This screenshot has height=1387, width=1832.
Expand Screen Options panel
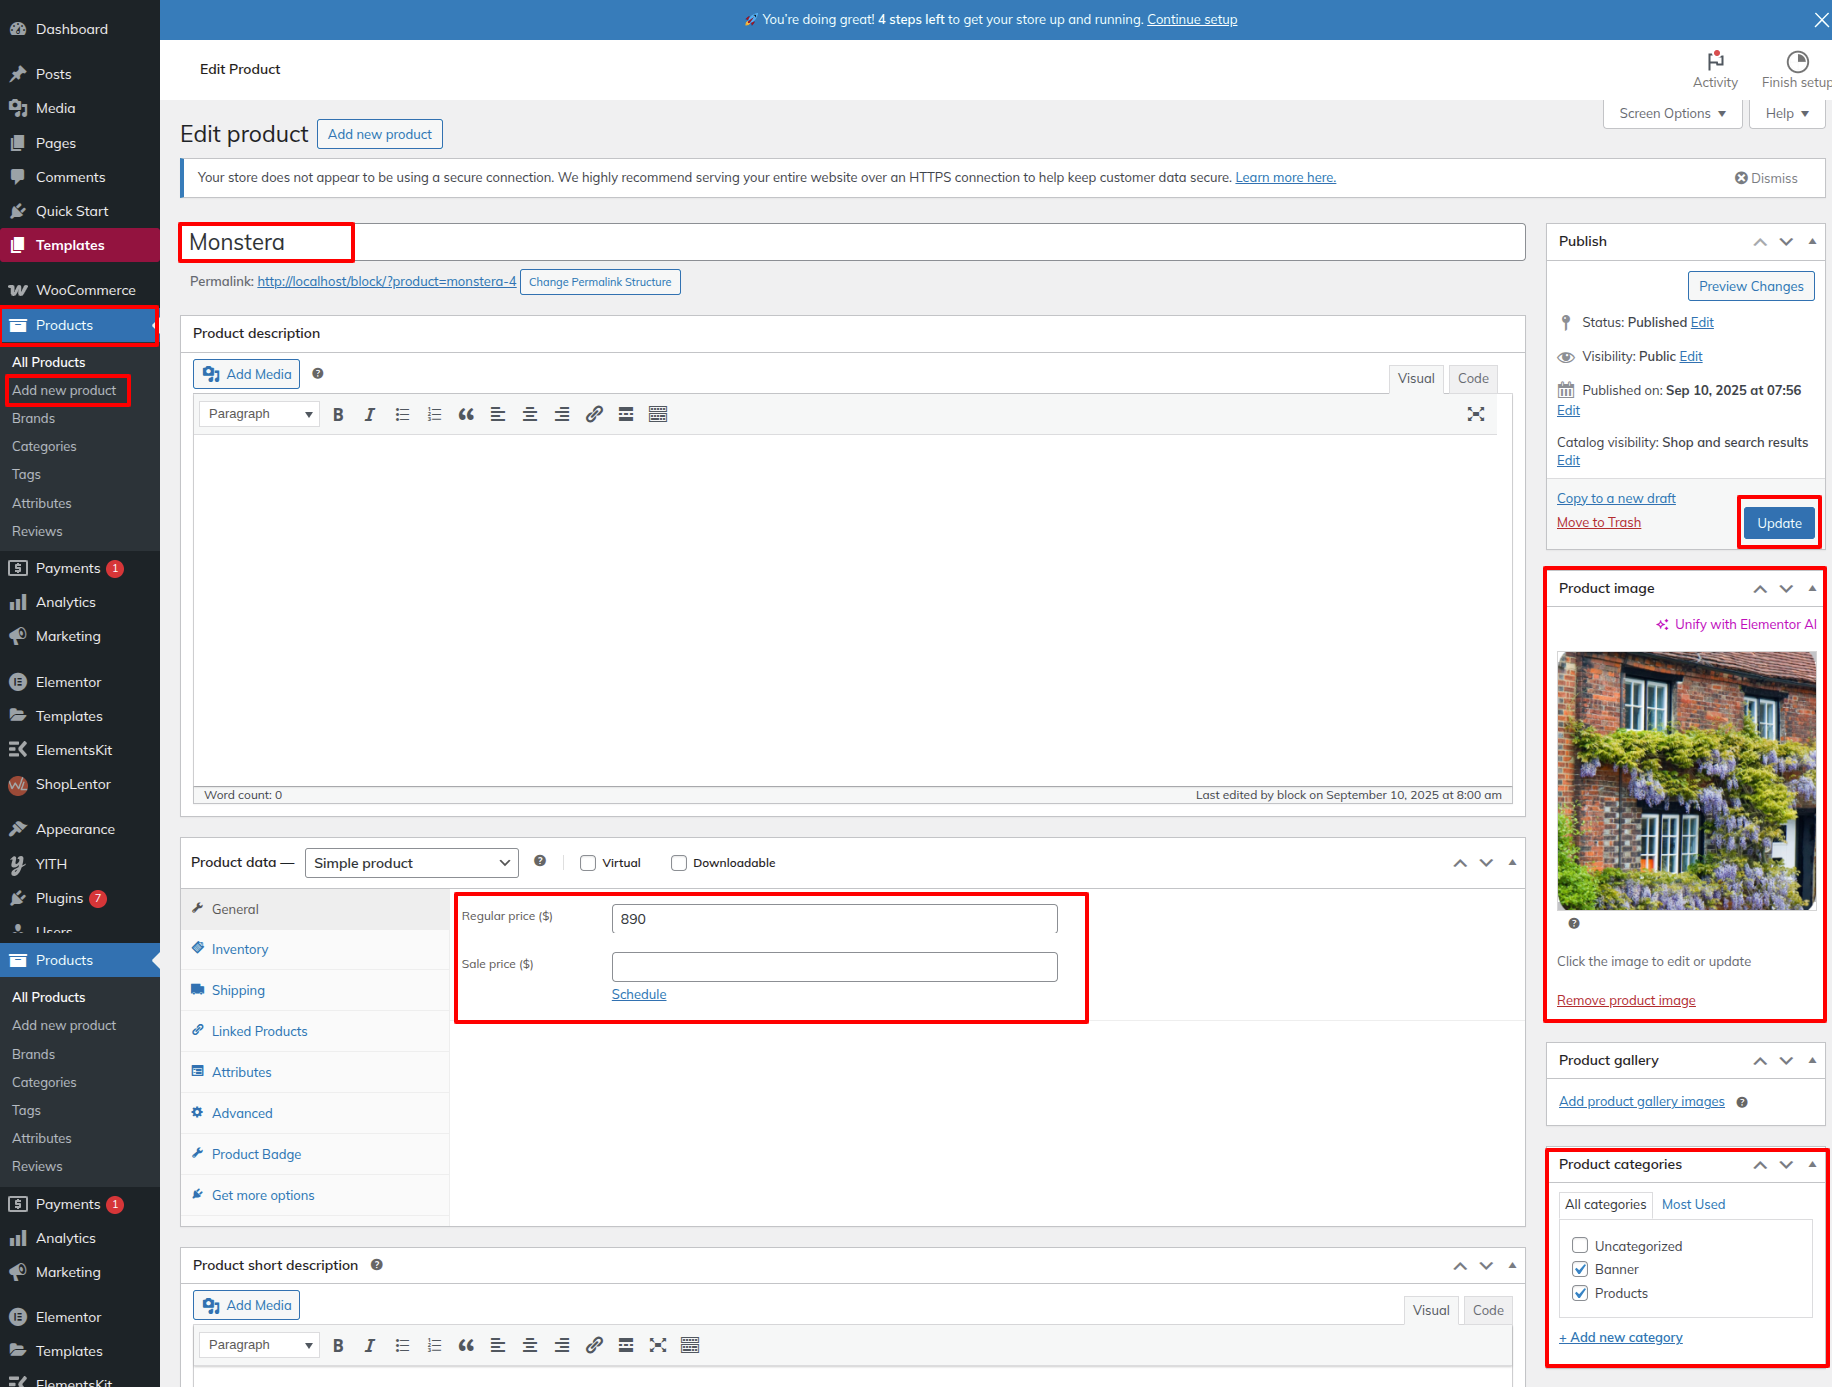pyautogui.click(x=1672, y=113)
